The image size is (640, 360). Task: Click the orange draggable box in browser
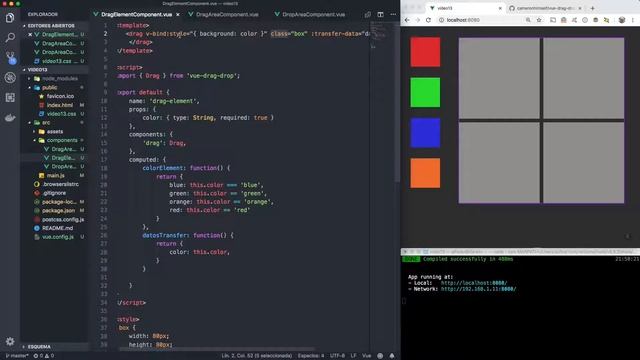point(425,173)
